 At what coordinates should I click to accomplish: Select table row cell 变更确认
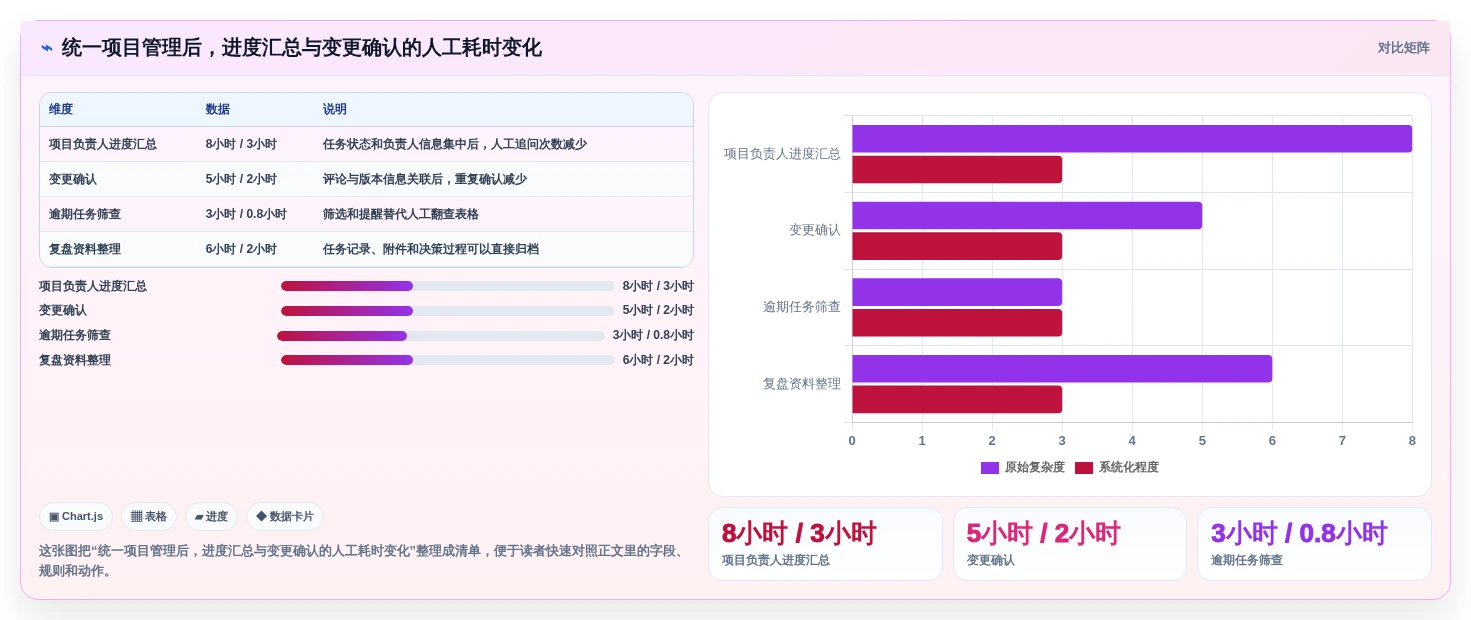(73, 179)
